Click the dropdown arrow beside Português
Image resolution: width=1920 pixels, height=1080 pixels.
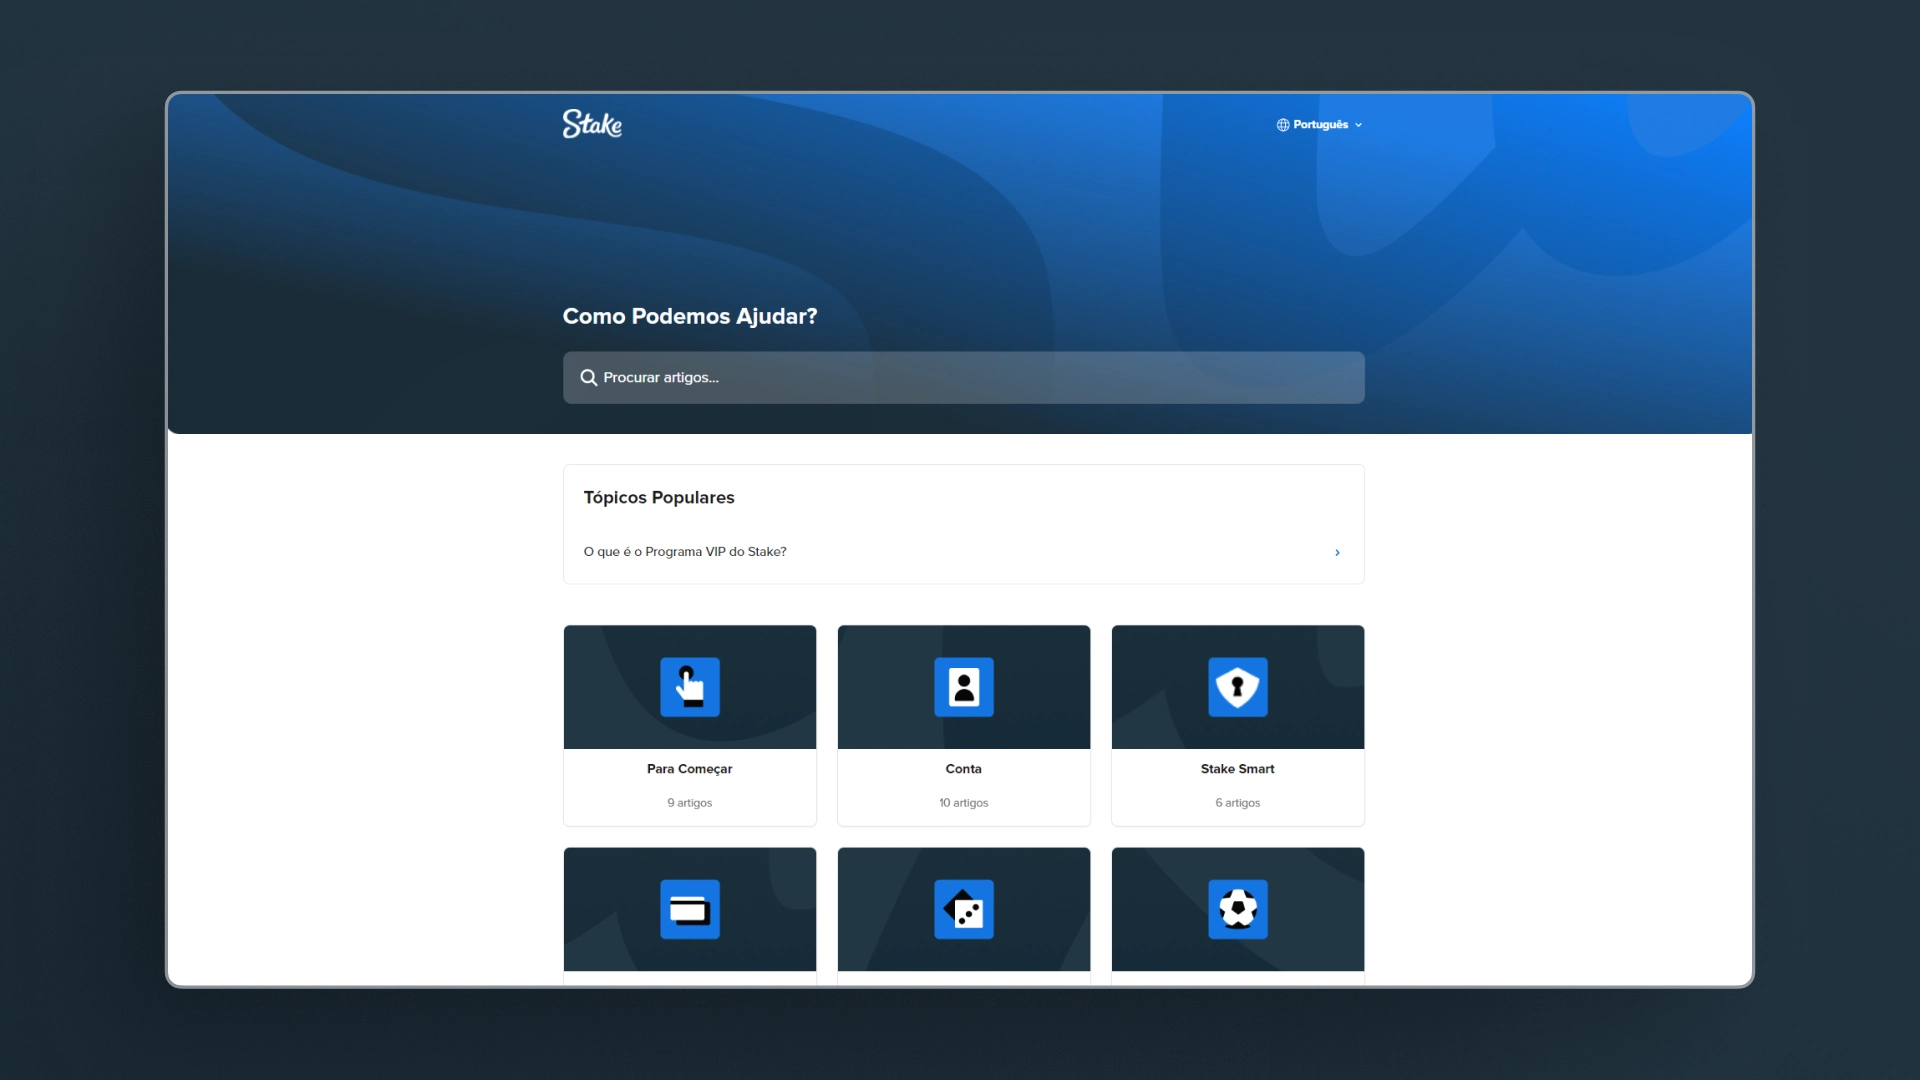pos(1358,126)
